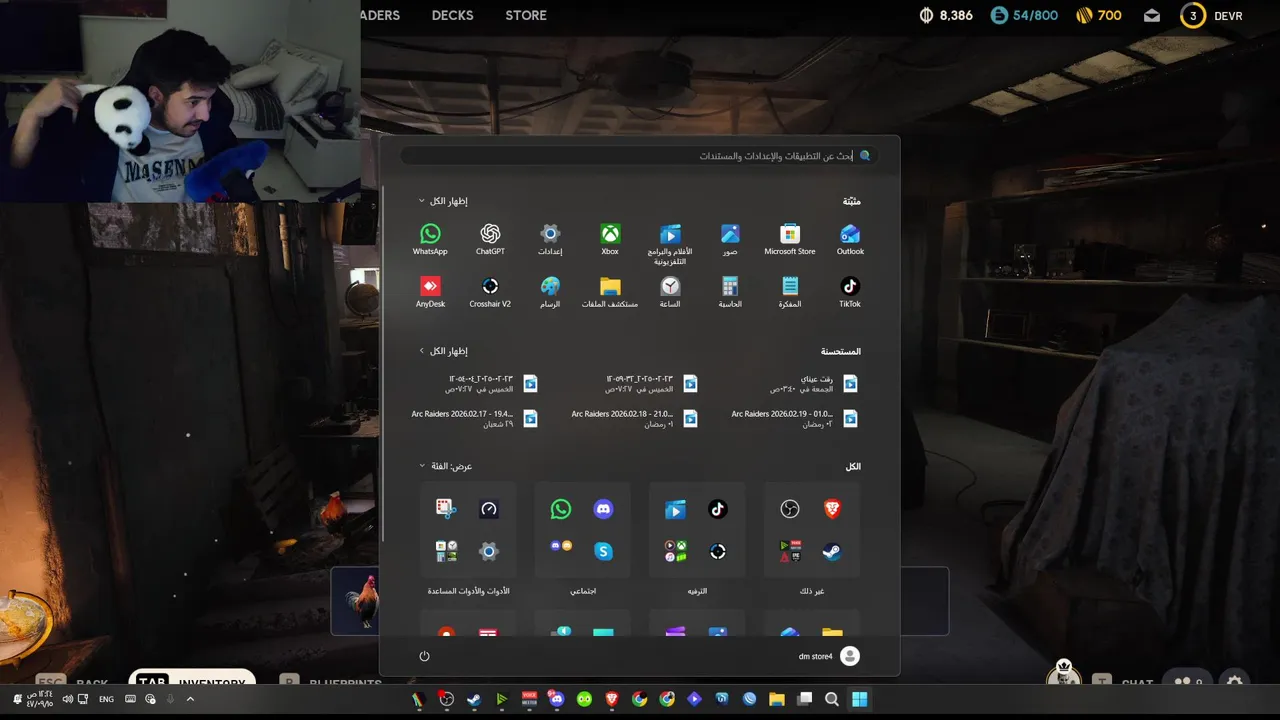Open taskbar Search magnifier

coord(832,700)
